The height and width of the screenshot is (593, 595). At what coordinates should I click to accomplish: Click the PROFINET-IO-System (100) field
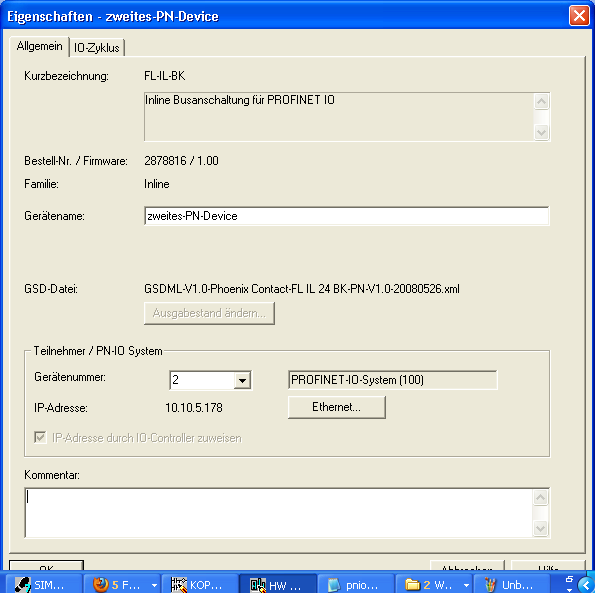393,380
